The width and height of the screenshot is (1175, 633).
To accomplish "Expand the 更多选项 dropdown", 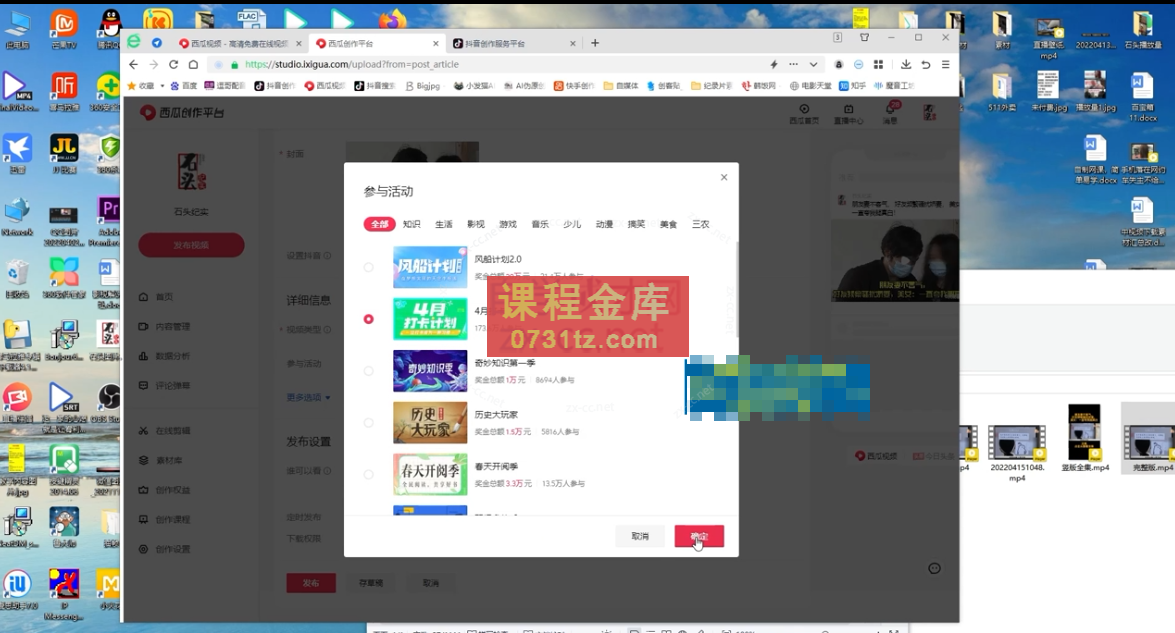I will tap(308, 397).
